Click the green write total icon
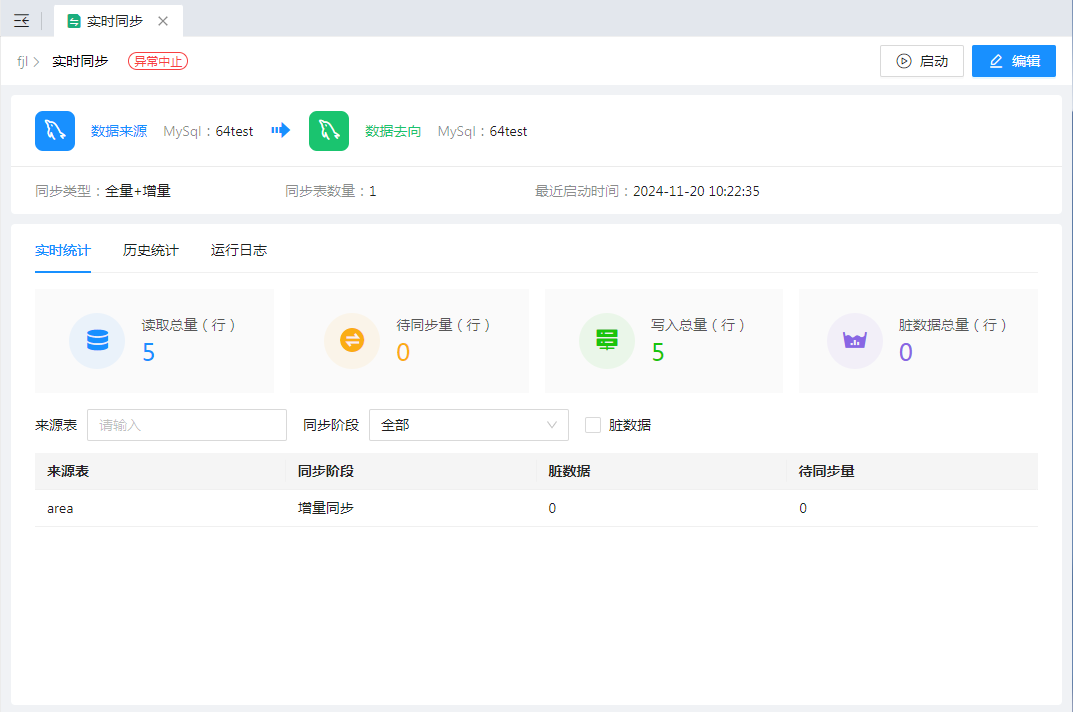Screen dimensions: 1073x712 click(x=607, y=340)
